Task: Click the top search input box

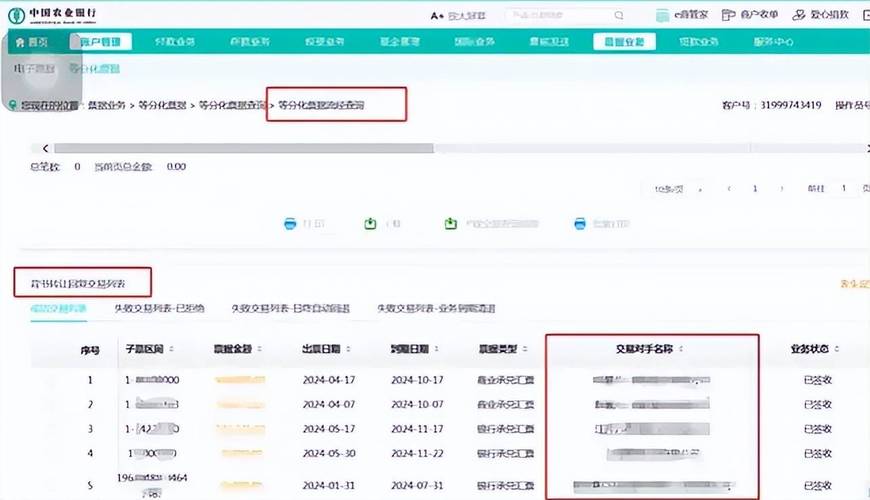Action: coord(565,16)
